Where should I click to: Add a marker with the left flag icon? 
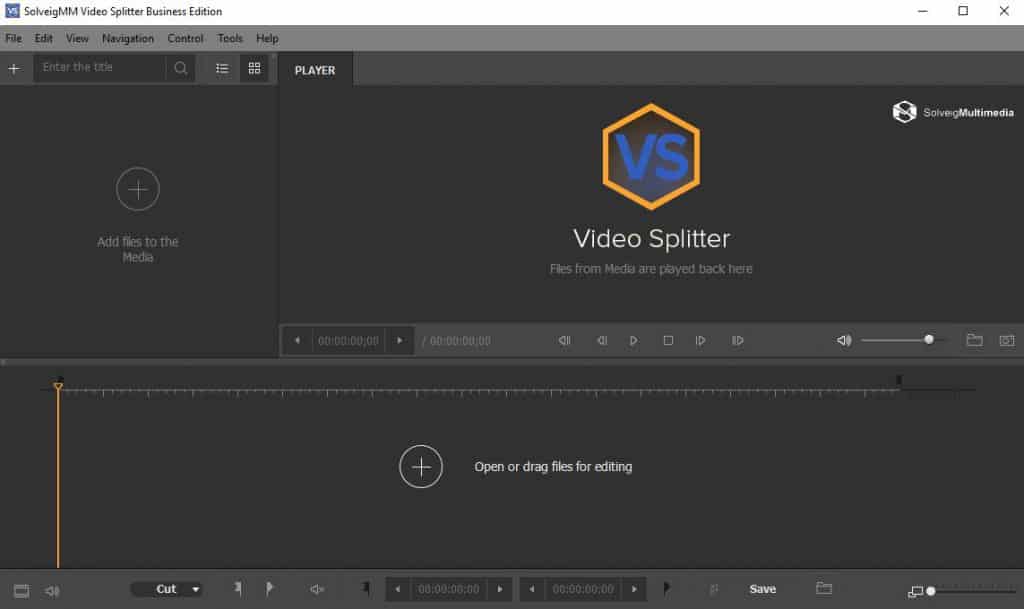point(238,589)
